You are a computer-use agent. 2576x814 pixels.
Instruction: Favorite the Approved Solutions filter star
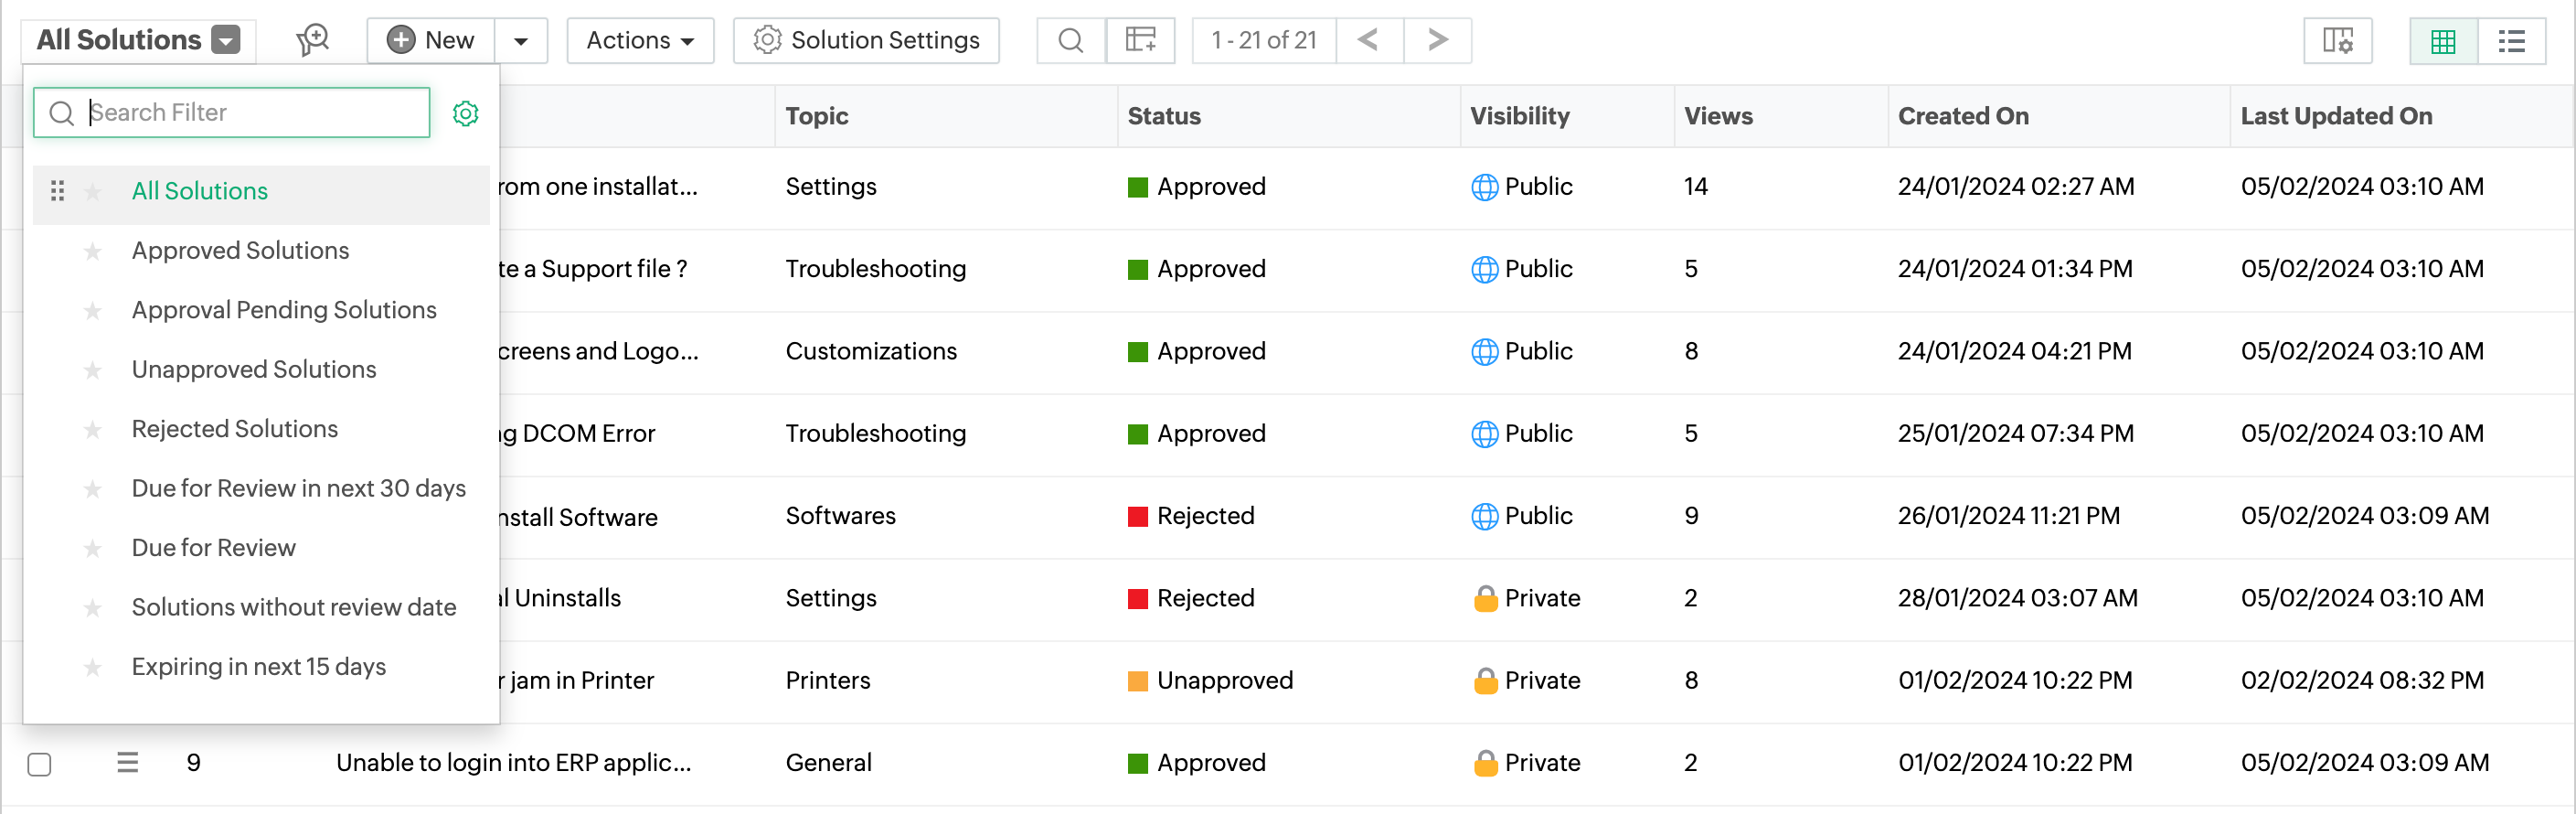[93, 251]
